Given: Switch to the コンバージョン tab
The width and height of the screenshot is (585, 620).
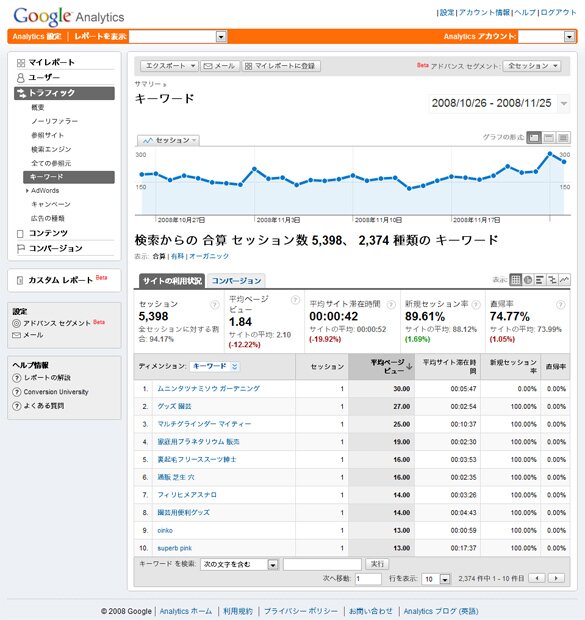Looking at the screenshot, I should point(236,281).
